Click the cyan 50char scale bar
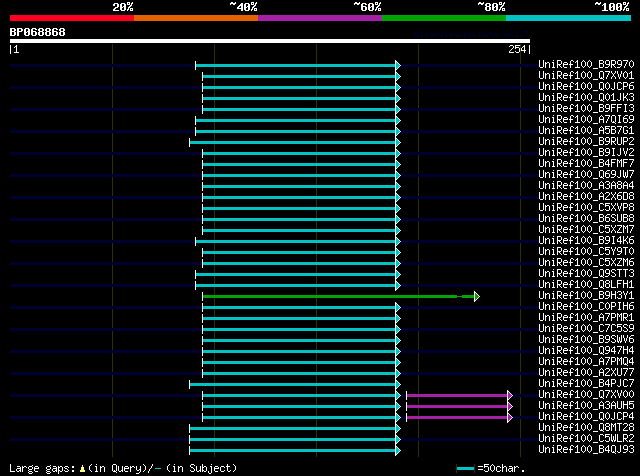640x476 pixels. coord(465,468)
